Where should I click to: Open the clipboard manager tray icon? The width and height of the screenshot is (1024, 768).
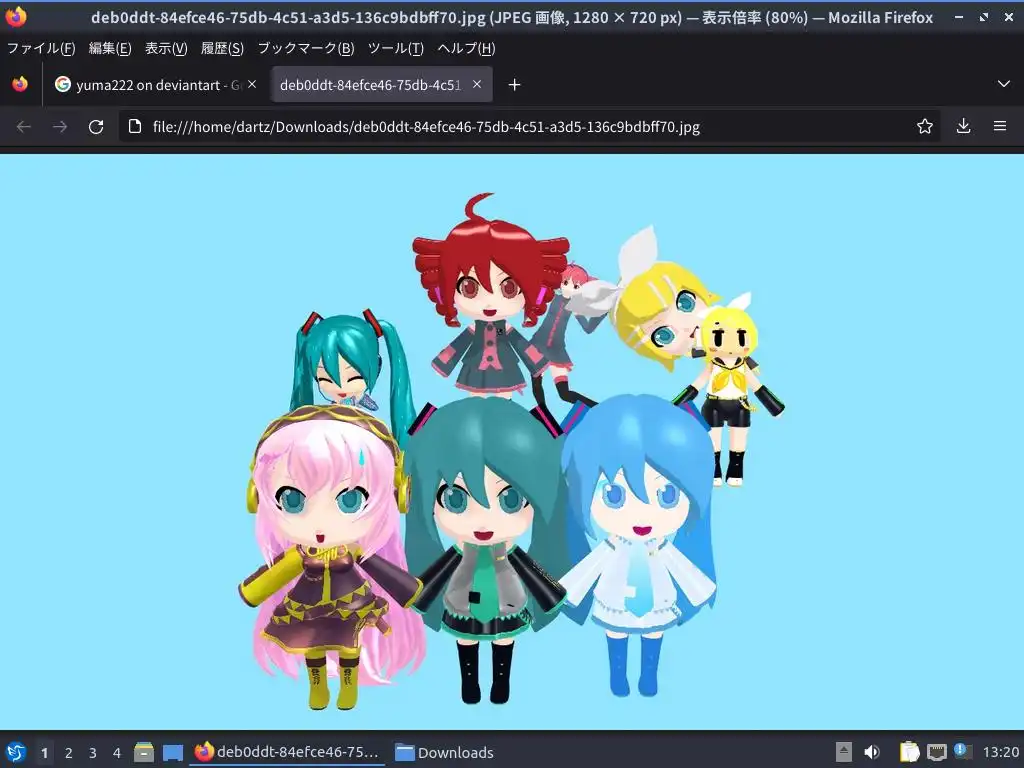[909, 752]
